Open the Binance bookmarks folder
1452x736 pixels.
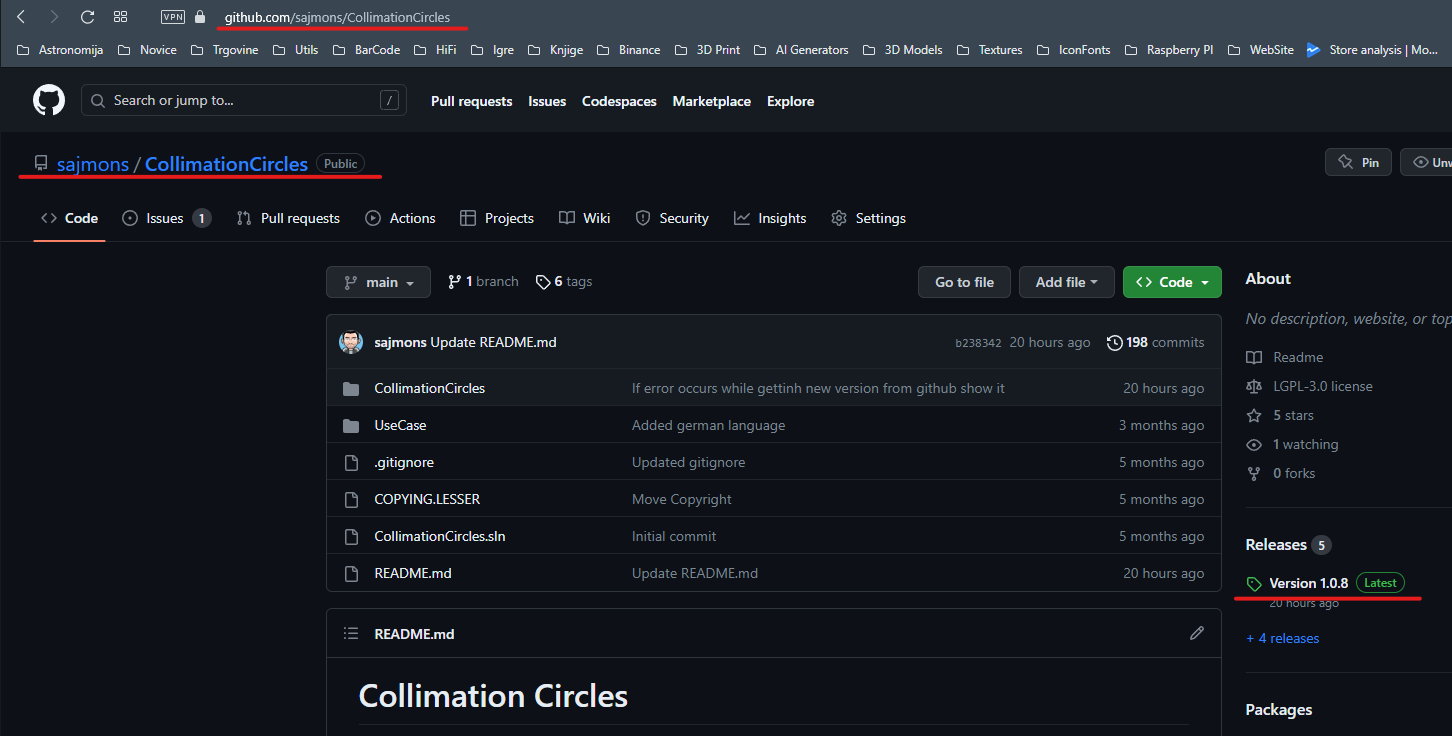[628, 50]
